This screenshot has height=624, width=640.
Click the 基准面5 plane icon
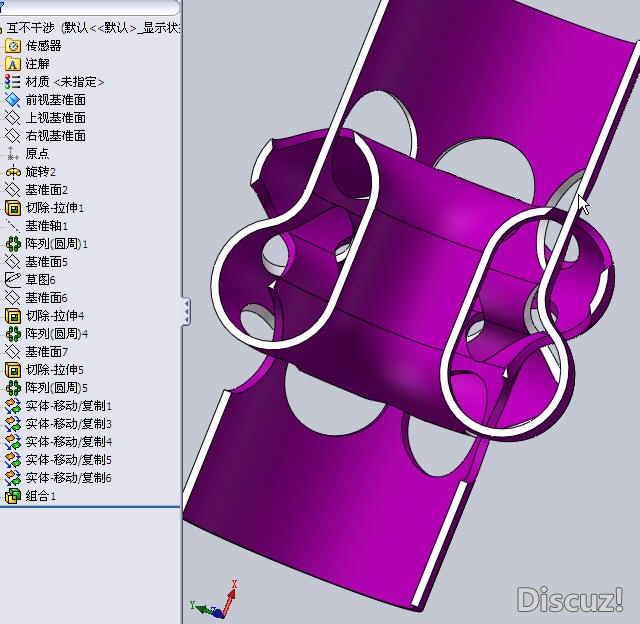(x=13, y=262)
